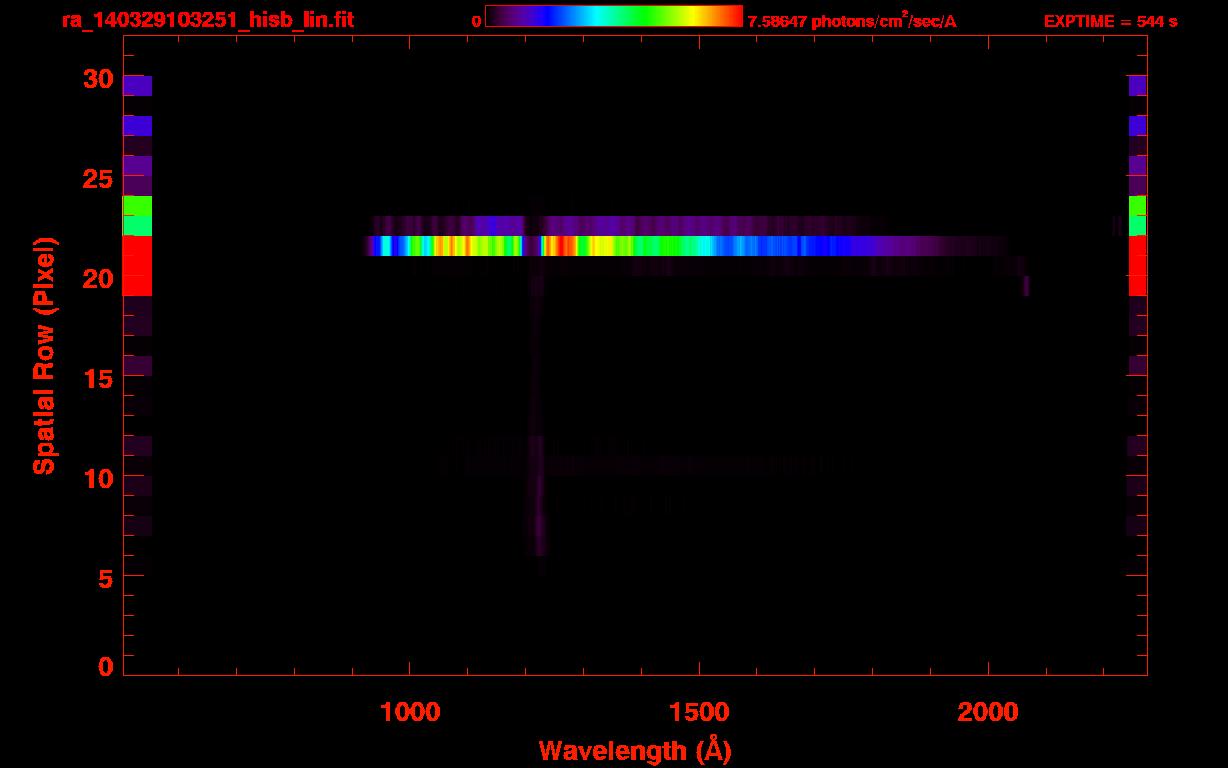Click the 25 spatial row tick label
This screenshot has height=768, width=1228.
pos(97,178)
